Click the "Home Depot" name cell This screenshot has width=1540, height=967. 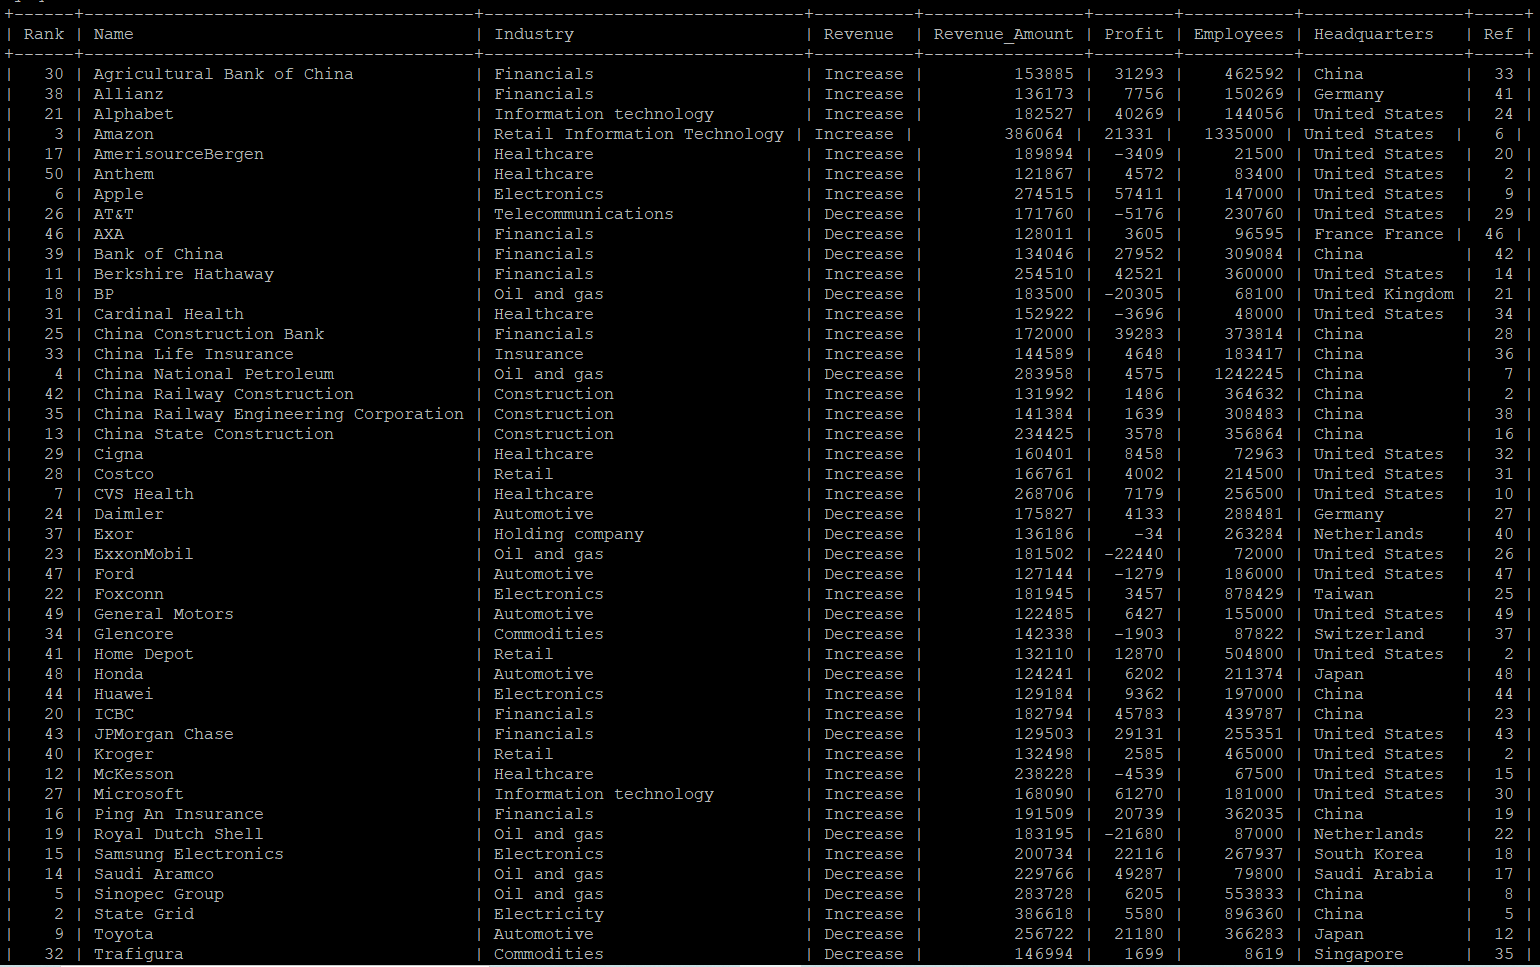click(143, 654)
